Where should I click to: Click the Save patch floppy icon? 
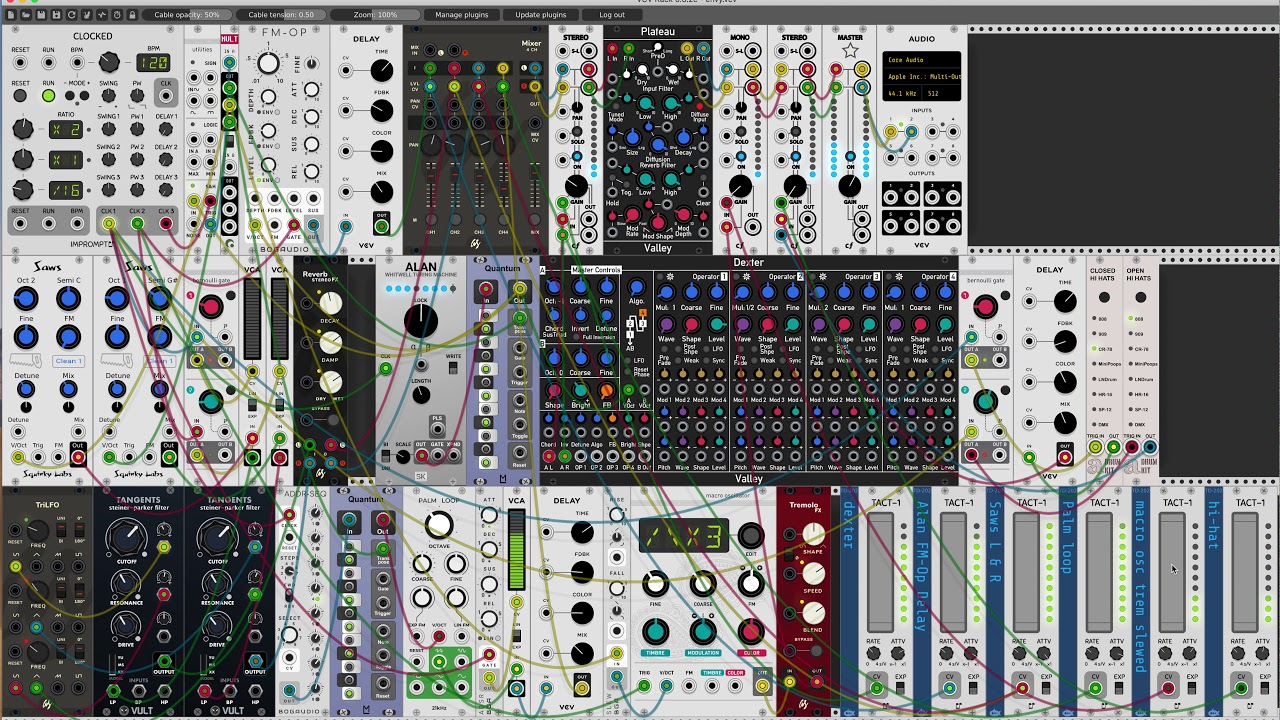[41, 15]
